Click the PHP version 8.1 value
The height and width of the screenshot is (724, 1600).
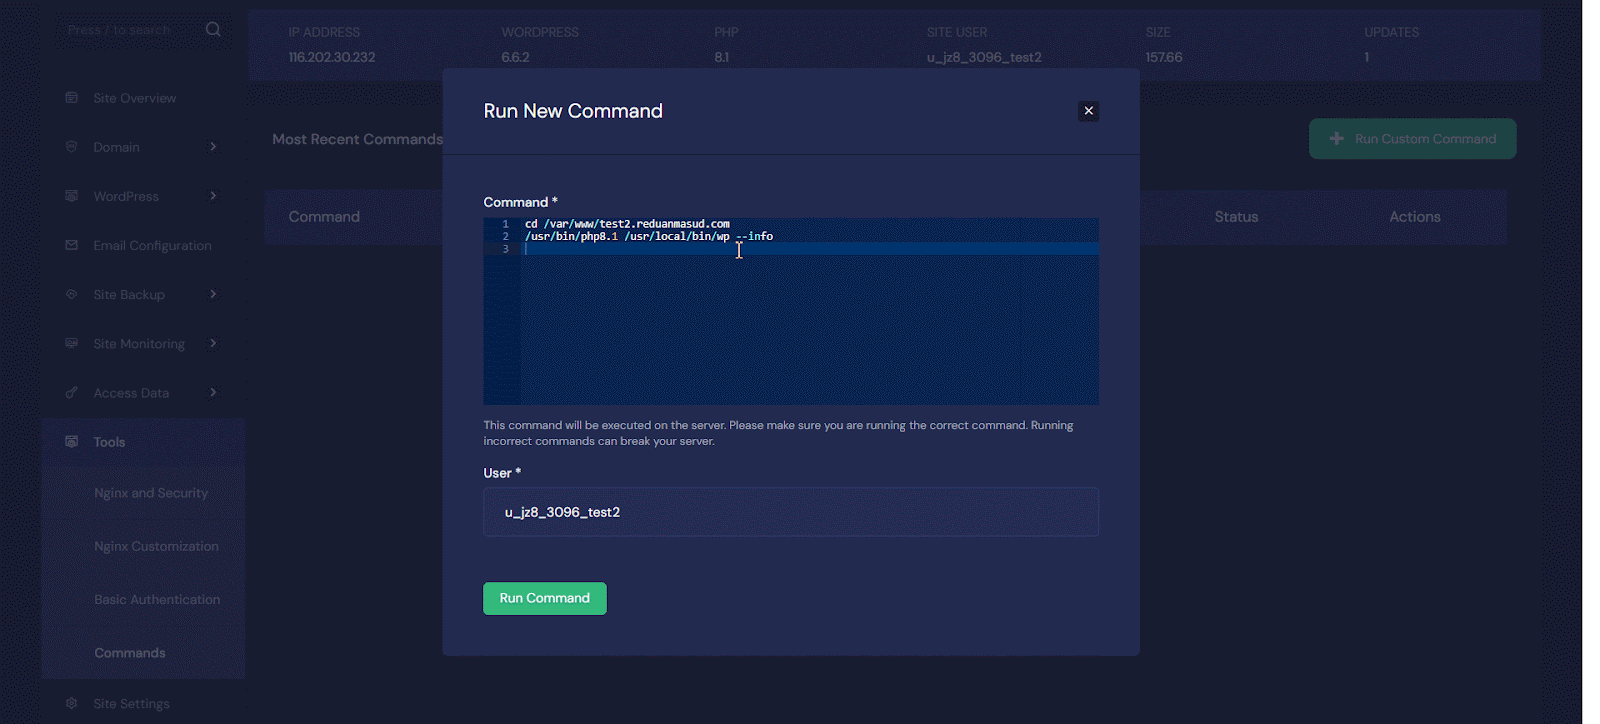(x=721, y=57)
